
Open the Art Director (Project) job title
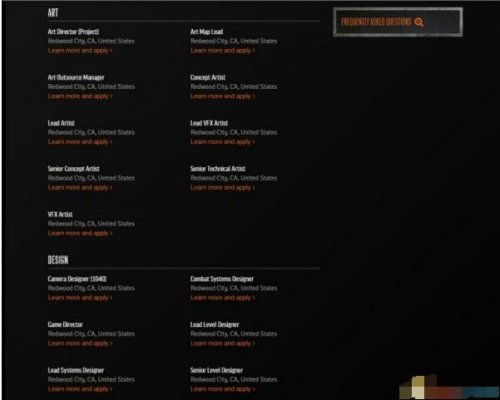[73, 32]
